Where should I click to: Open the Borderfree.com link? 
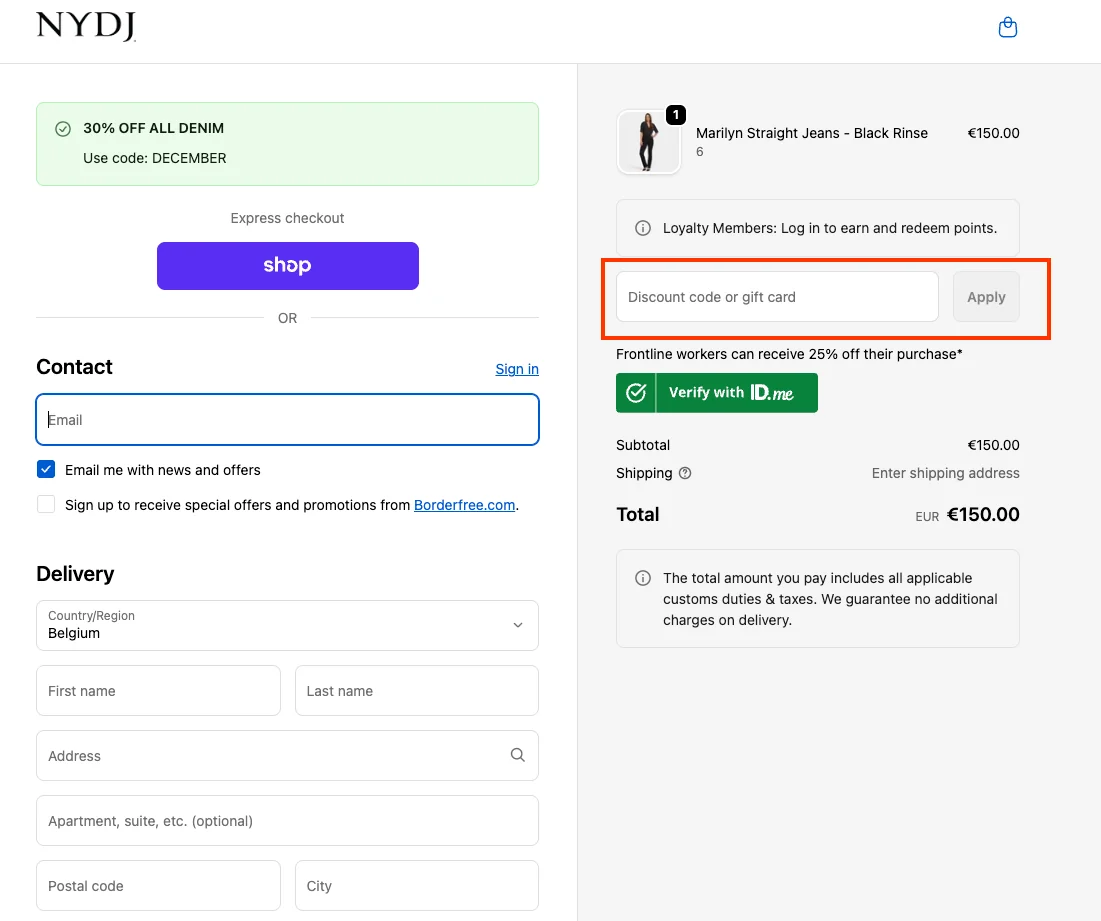(465, 505)
